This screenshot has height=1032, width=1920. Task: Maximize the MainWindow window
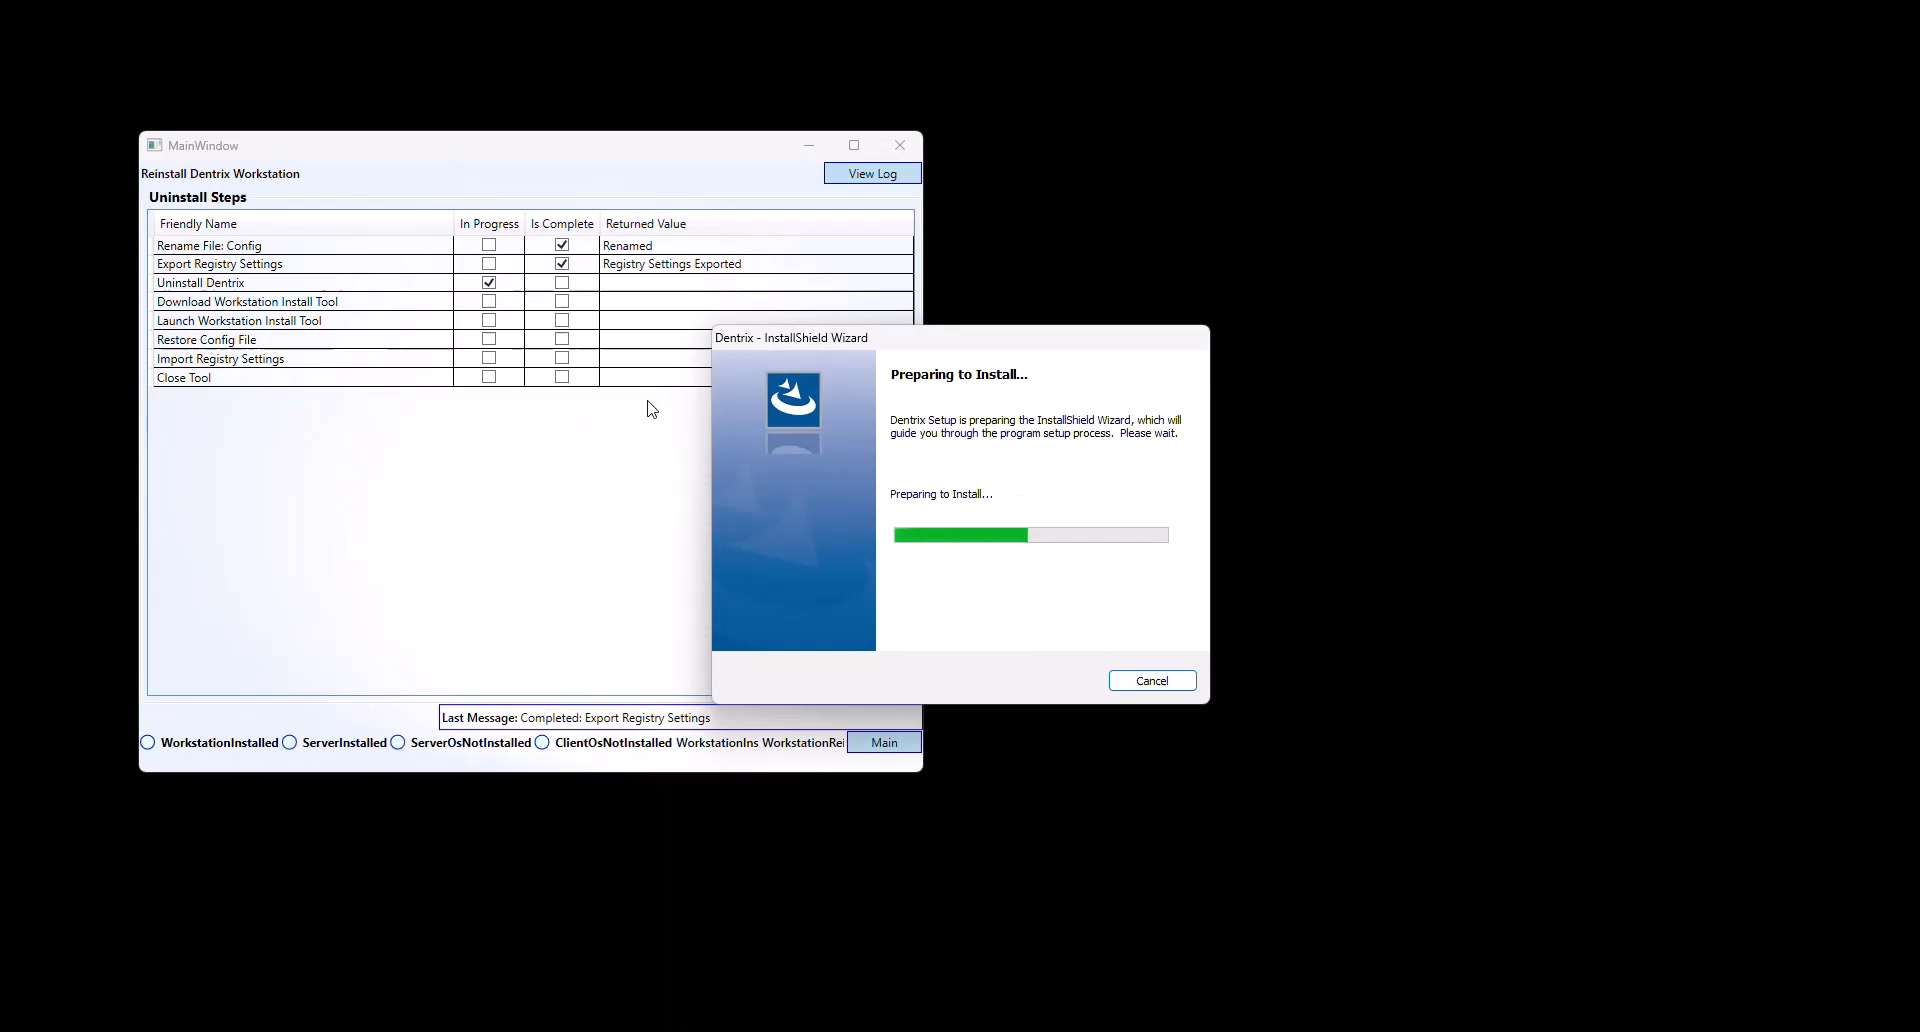[x=854, y=145]
